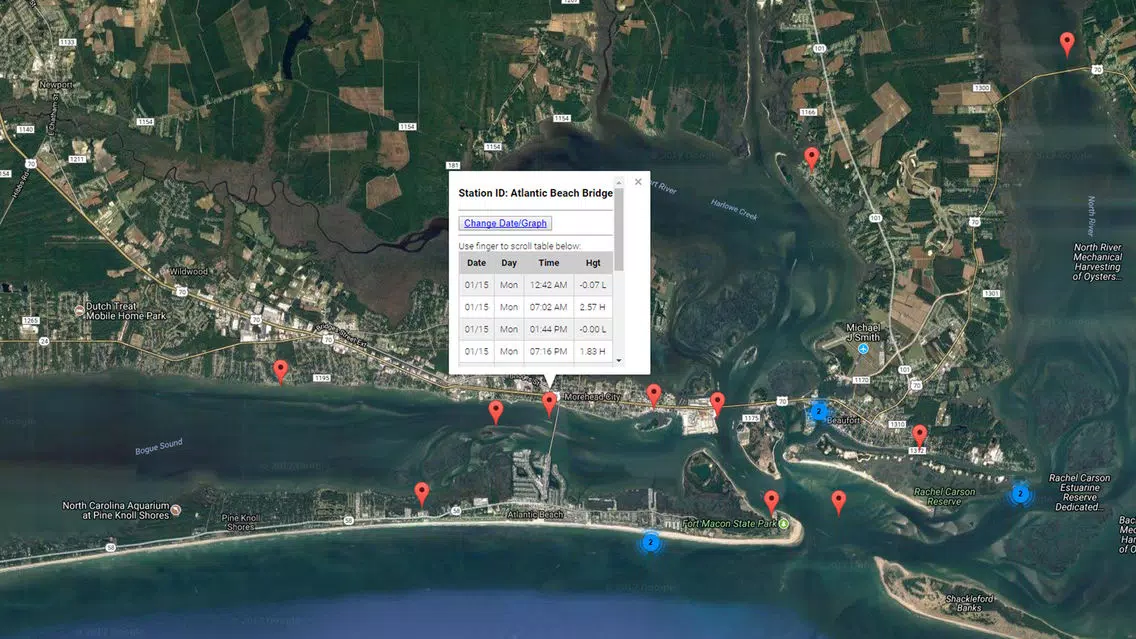Click red pin at Morehead City port terminal
1136x639 pixels.
tap(717, 403)
